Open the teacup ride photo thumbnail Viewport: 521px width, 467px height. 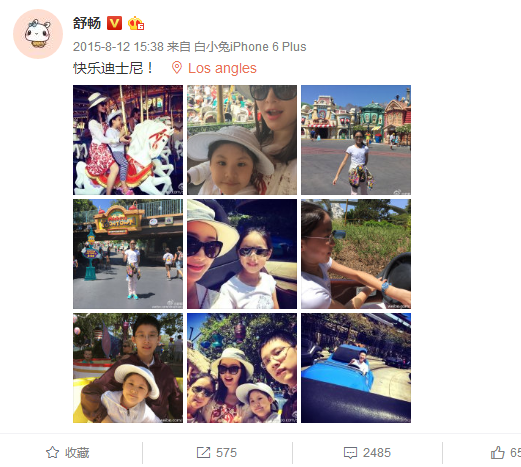(x=128, y=368)
